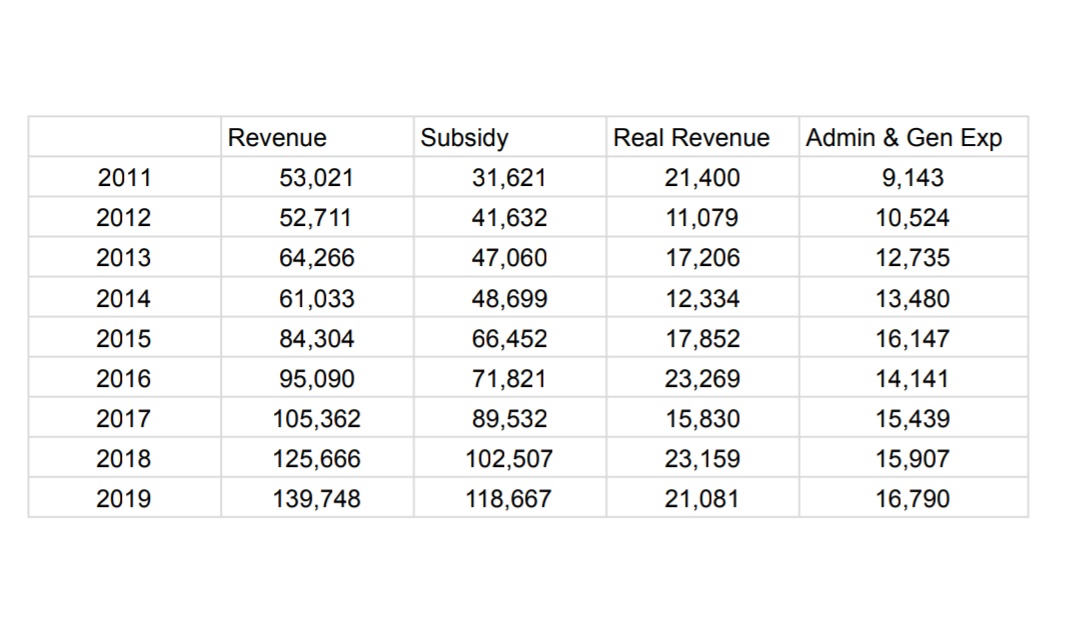Viewport: 1079px width, 635px height.
Task: Choose admin expense cell 15,907
Action: [x=912, y=458]
